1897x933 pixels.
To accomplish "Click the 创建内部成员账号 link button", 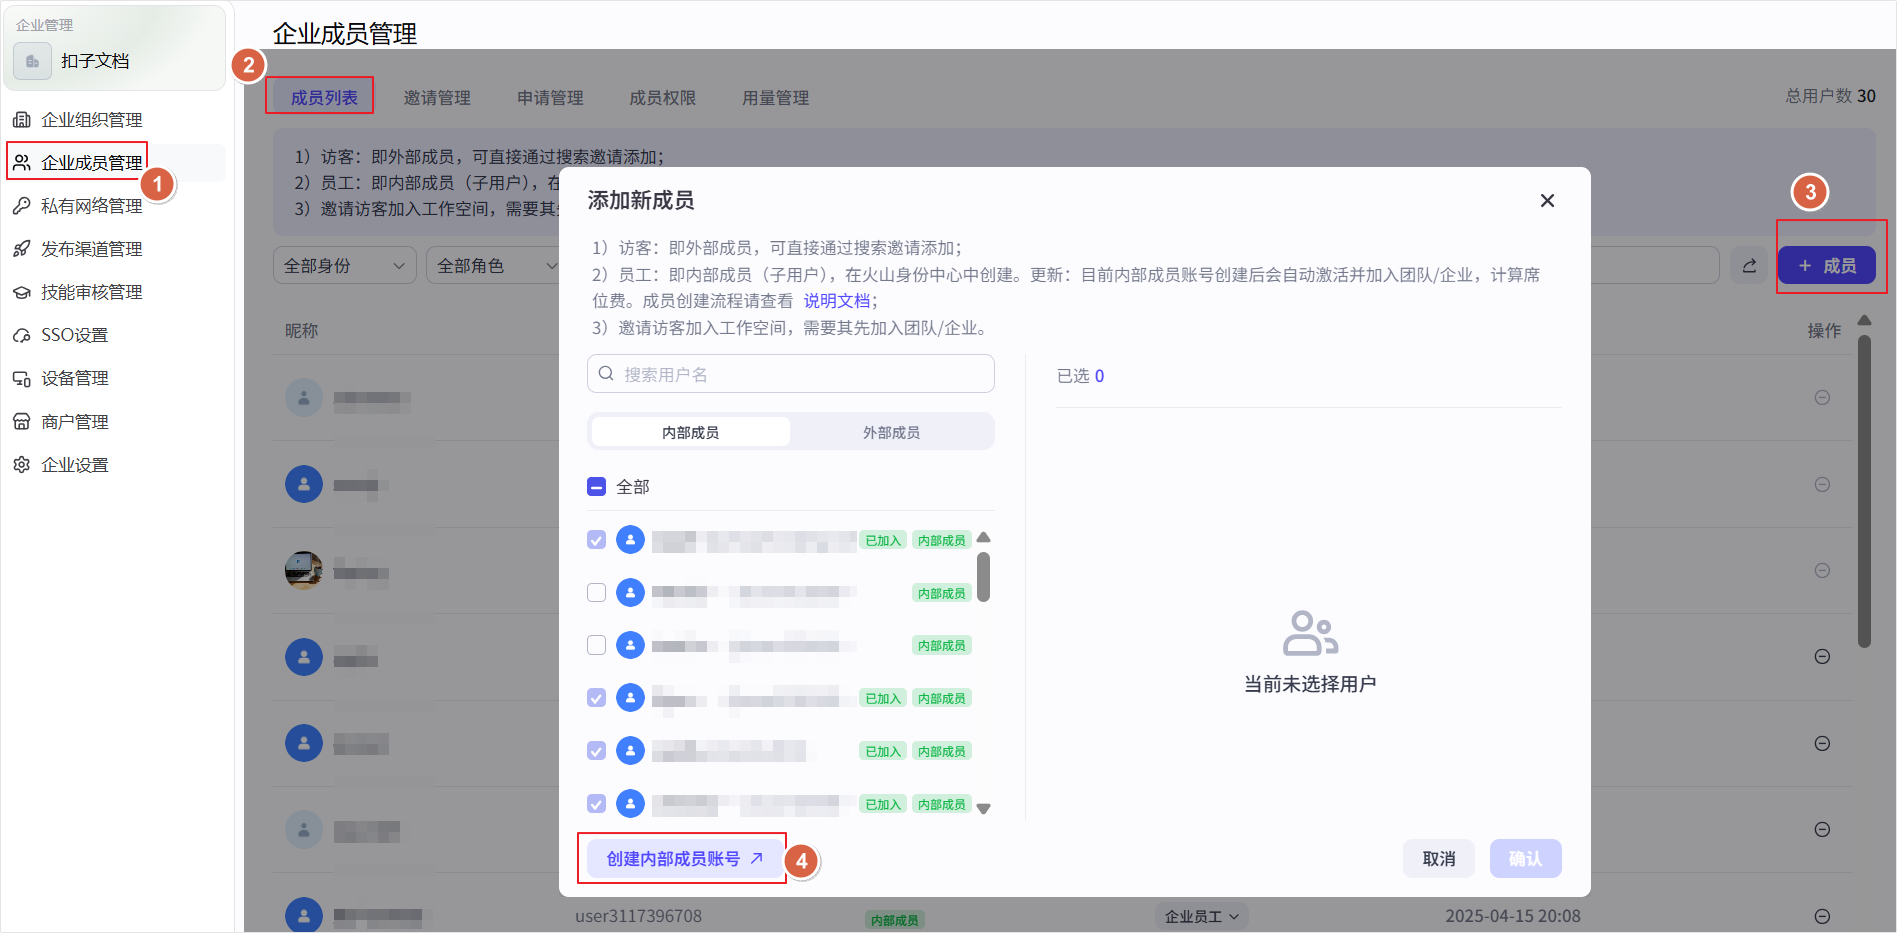I will point(684,859).
